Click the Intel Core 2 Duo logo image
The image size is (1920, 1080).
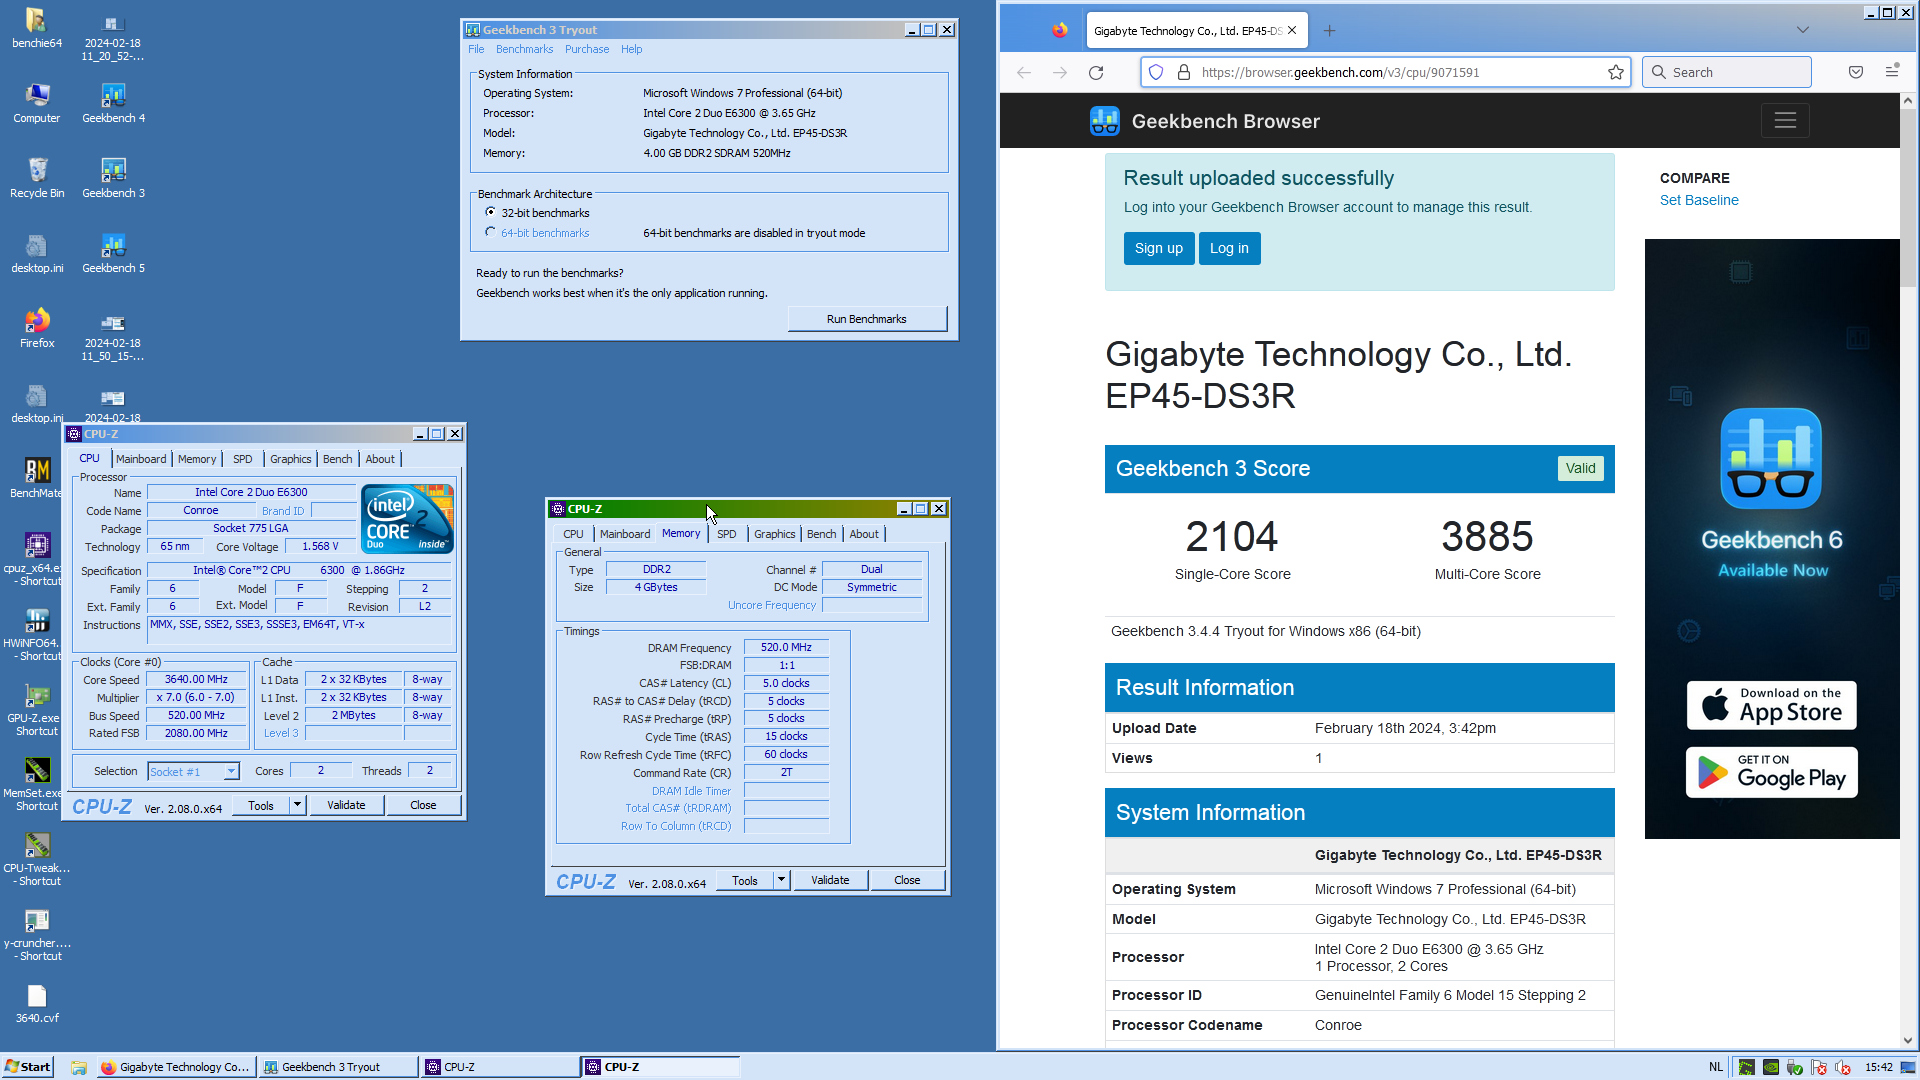(408, 518)
